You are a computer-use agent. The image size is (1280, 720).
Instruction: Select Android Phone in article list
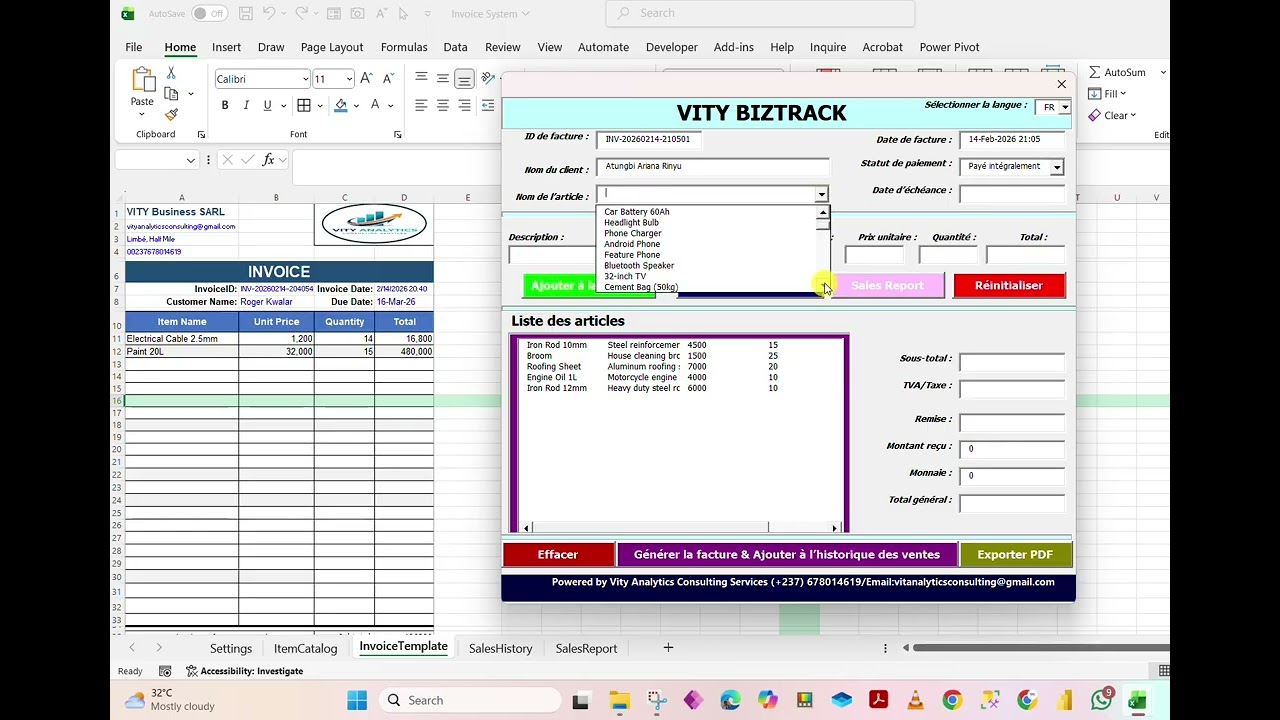click(632, 244)
